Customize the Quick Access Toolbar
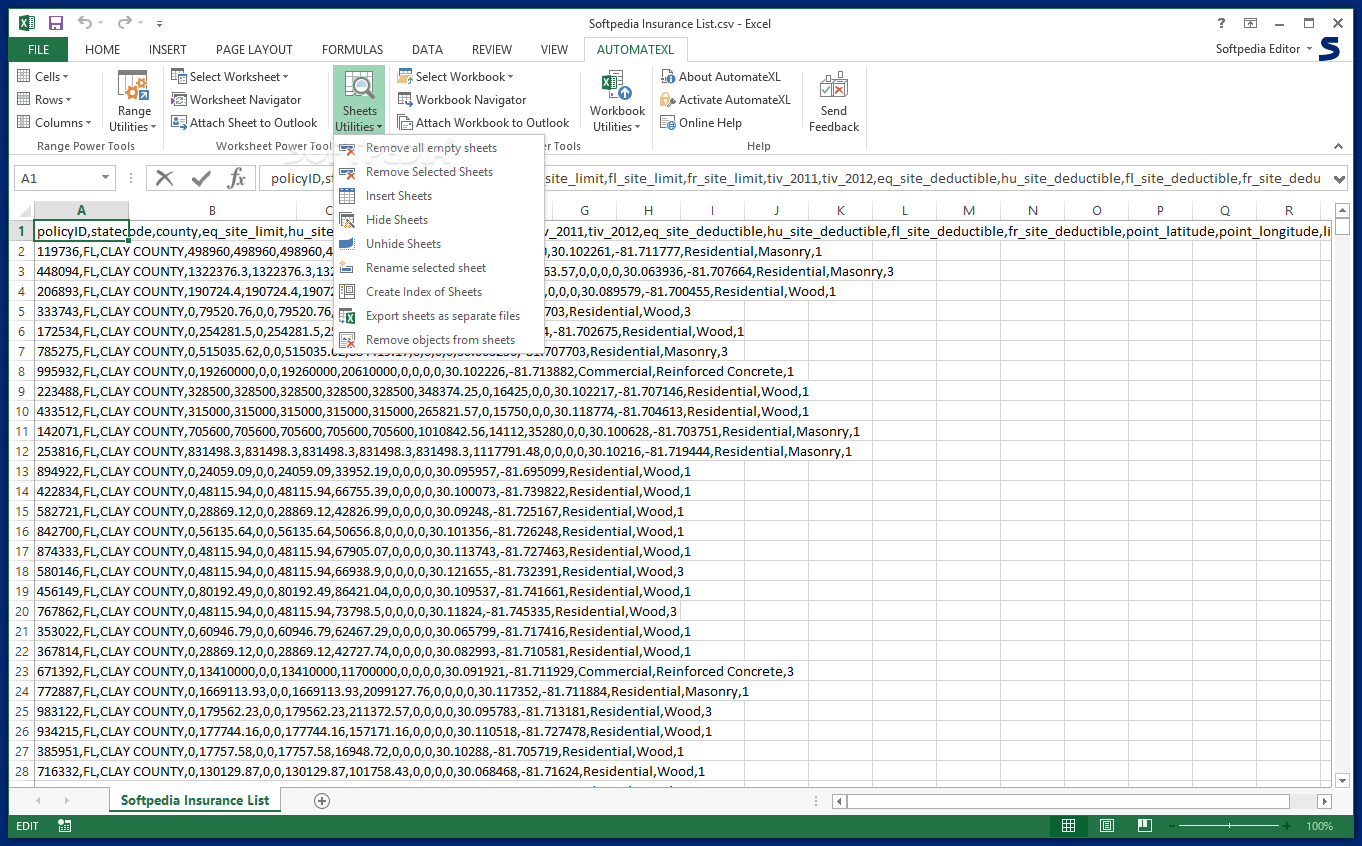Image resolution: width=1362 pixels, height=846 pixels. [160, 23]
